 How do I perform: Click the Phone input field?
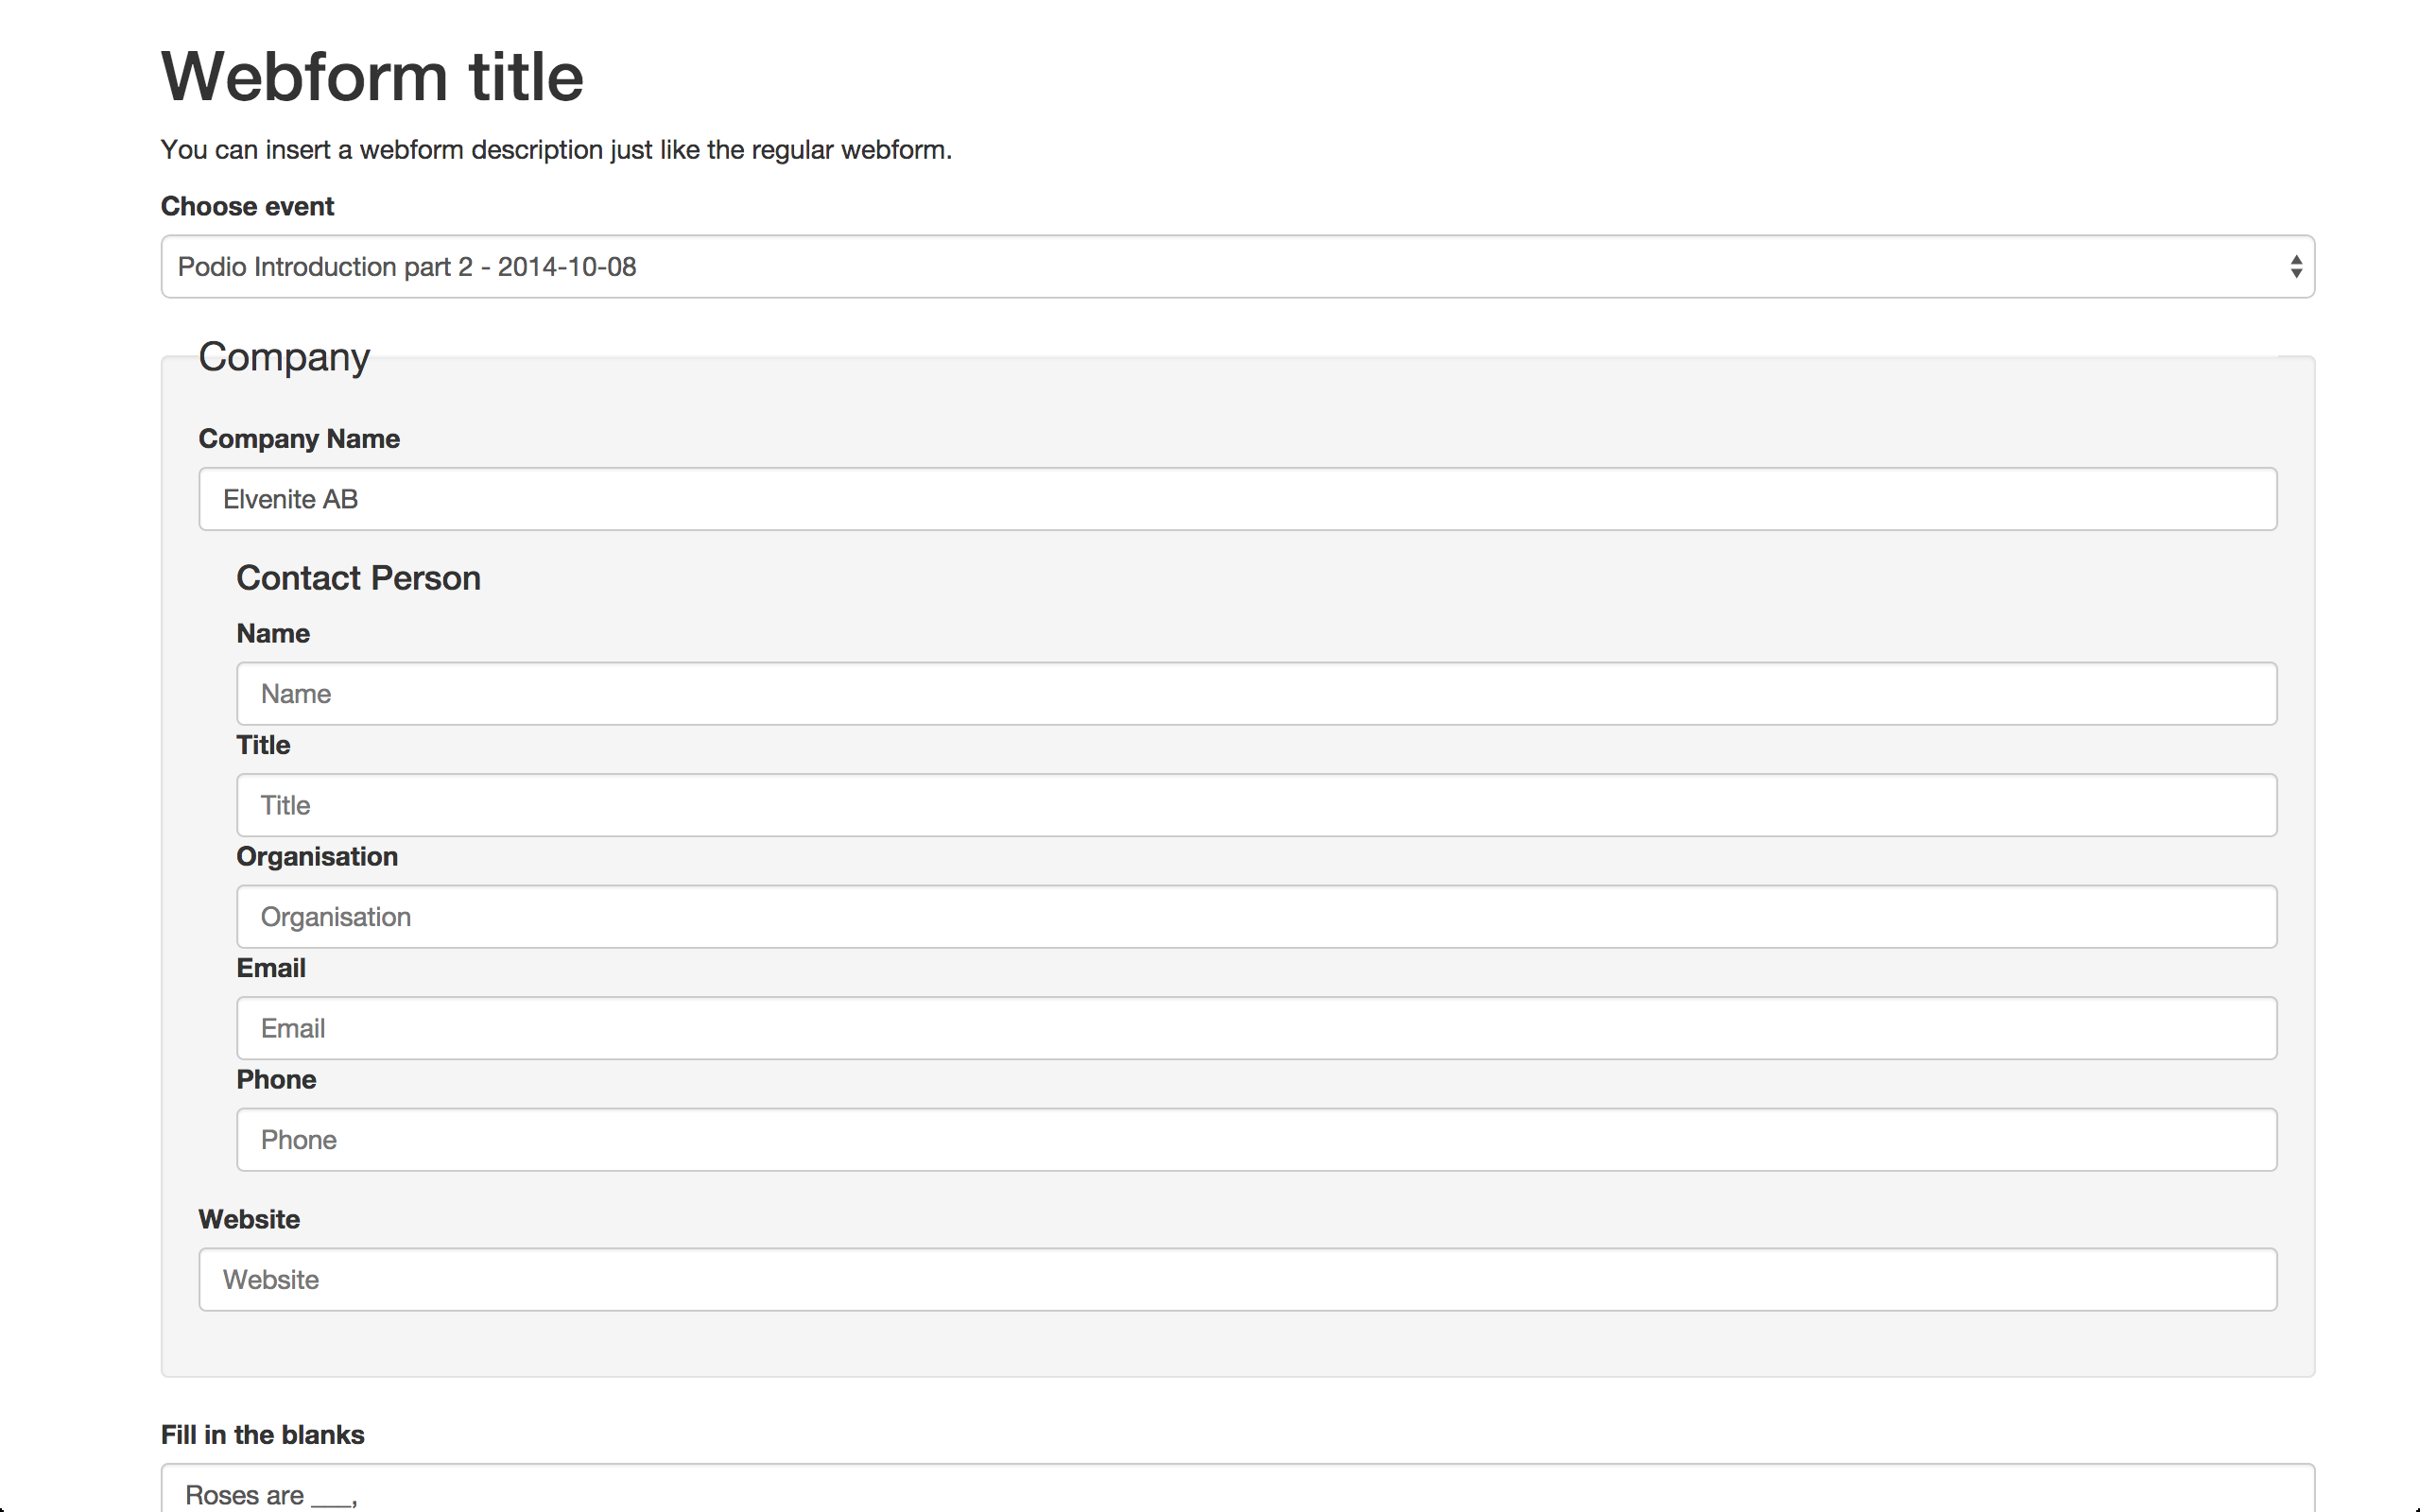click(x=1256, y=1140)
